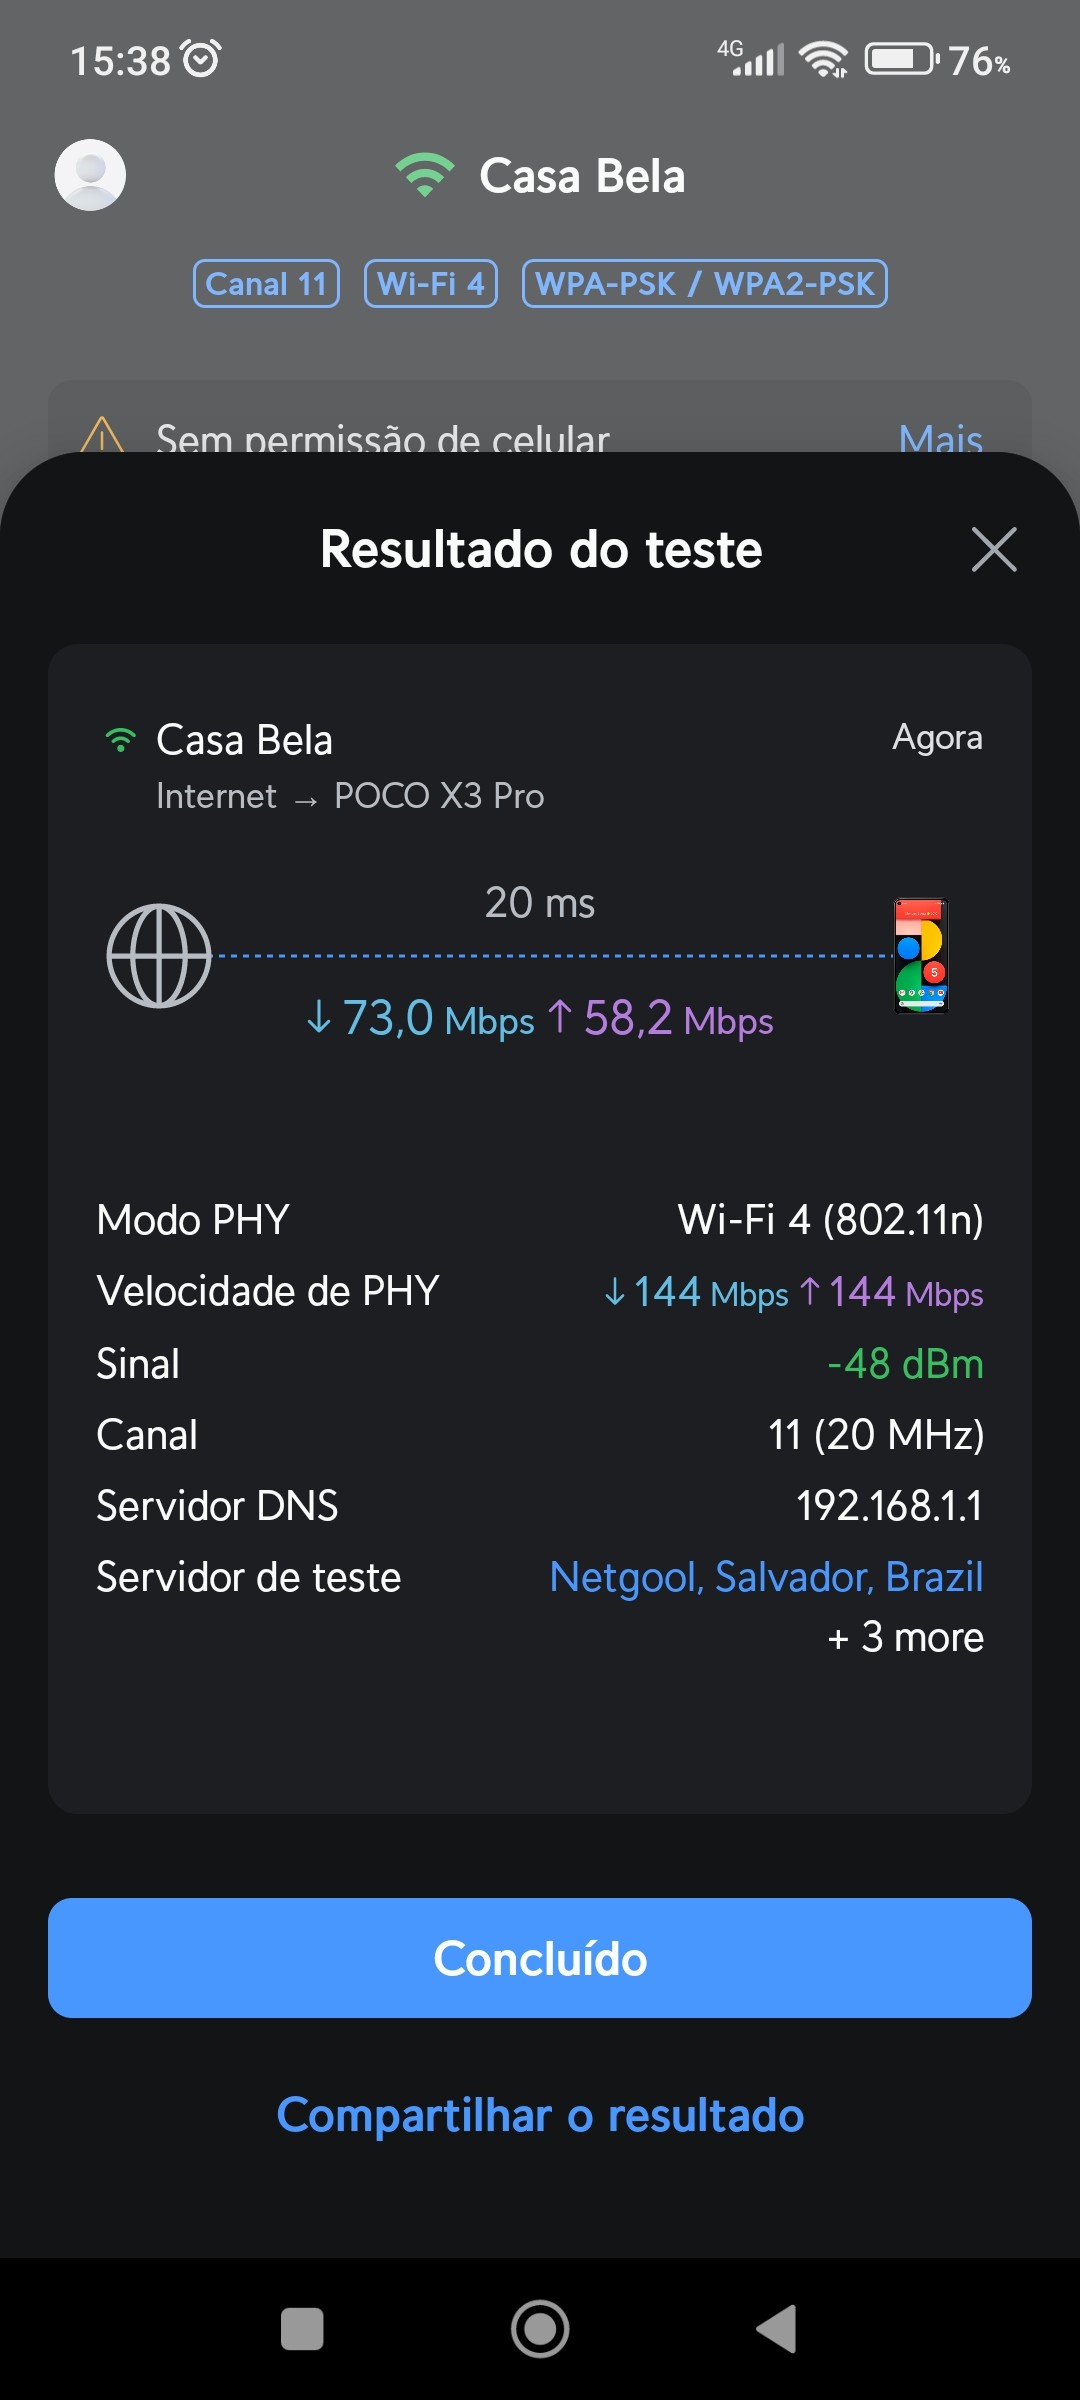Image resolution: width=1080 pixels, height=2400 pixels.
Task: Tap the -48 dBm signal value
Action: [x=905, y=1364]
